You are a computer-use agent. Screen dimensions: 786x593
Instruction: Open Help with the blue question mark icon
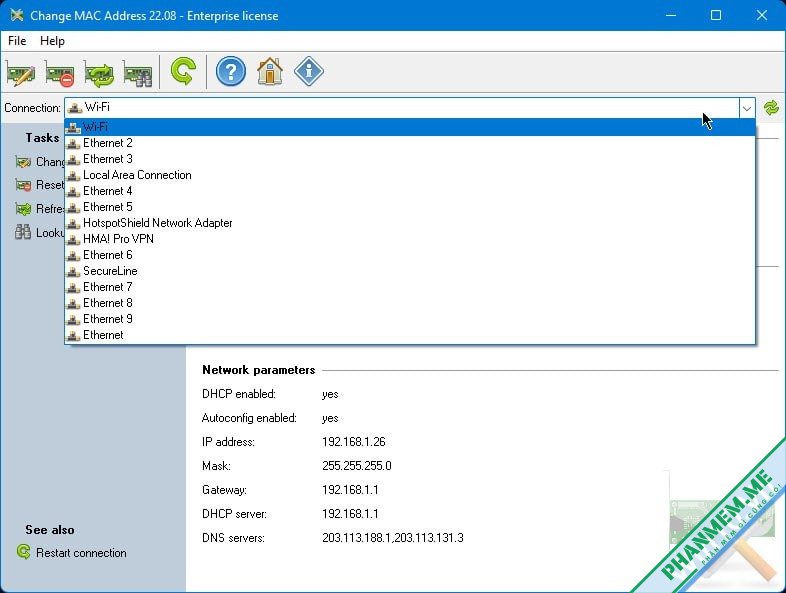[231, 71]
